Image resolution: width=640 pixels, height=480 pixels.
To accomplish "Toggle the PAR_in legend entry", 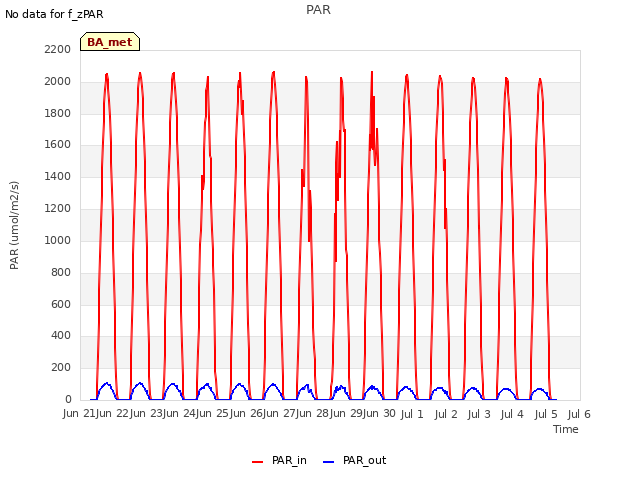I will click(279, 460).
